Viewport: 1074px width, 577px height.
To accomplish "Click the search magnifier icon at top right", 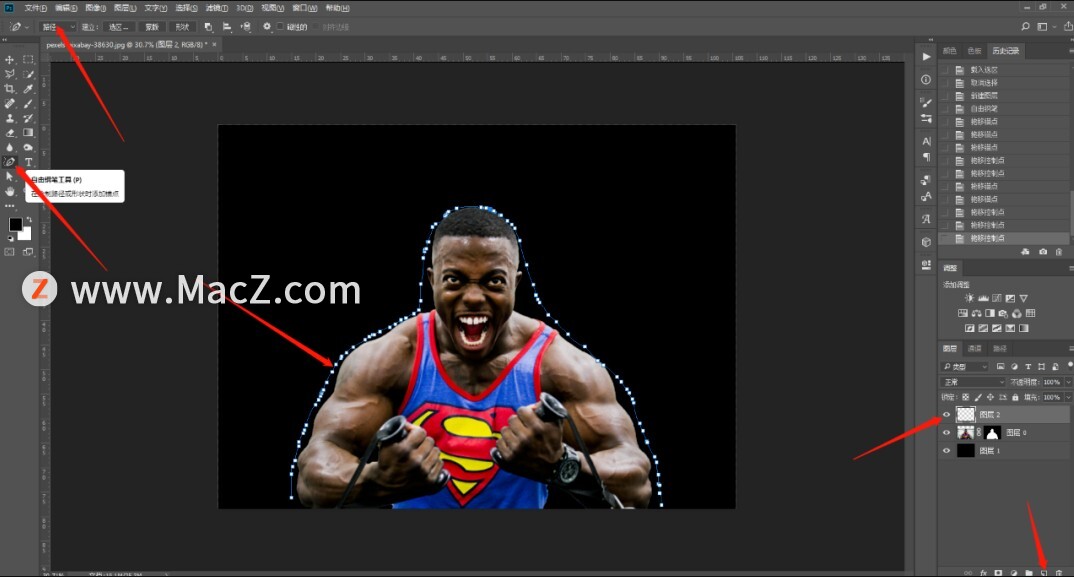I will tap(1025, 27).
